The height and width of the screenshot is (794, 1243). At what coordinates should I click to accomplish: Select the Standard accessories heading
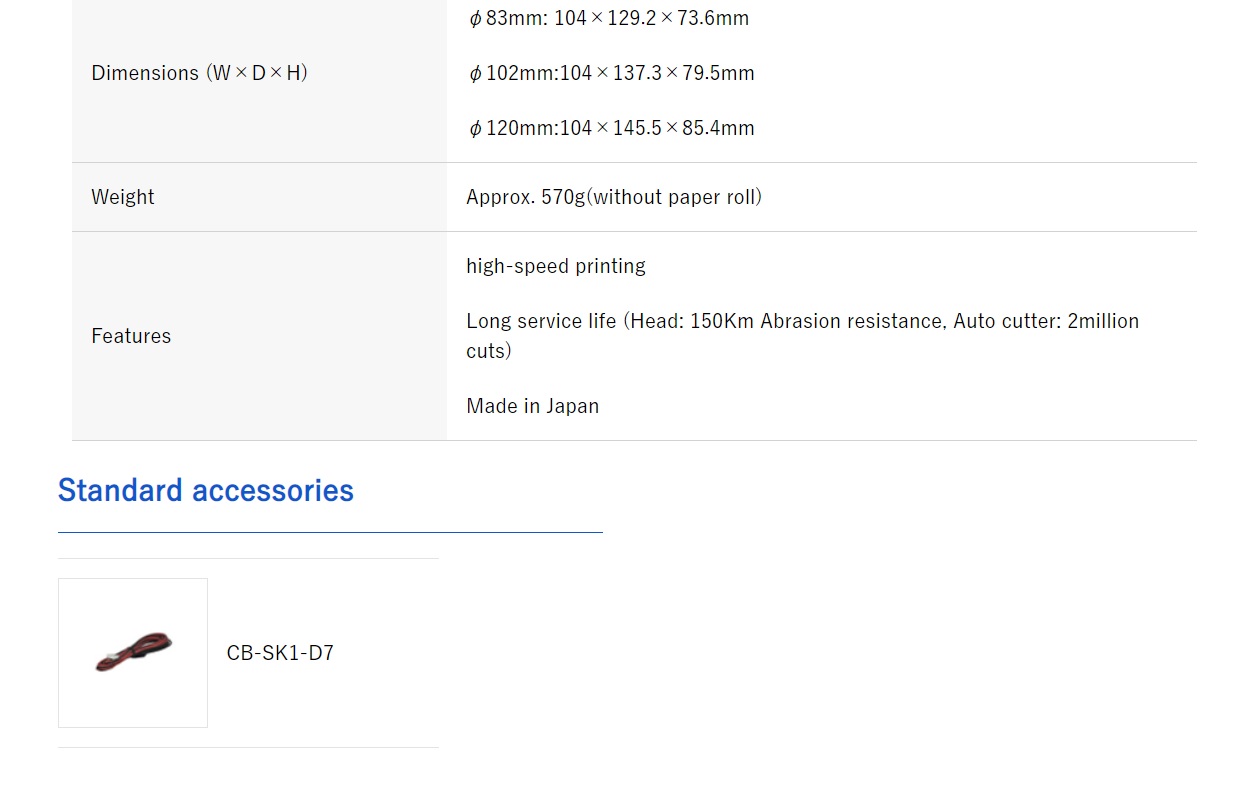(206, 490)
